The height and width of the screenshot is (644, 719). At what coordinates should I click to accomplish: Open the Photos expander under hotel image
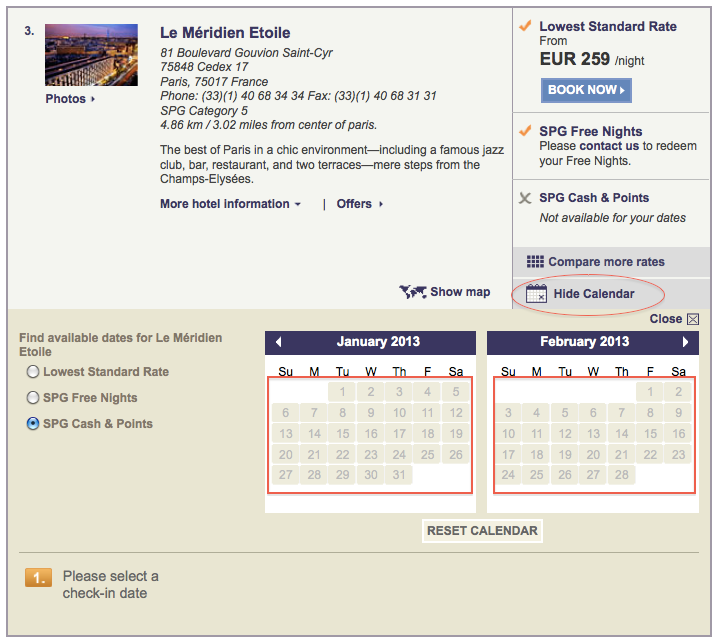coord(70,99)
